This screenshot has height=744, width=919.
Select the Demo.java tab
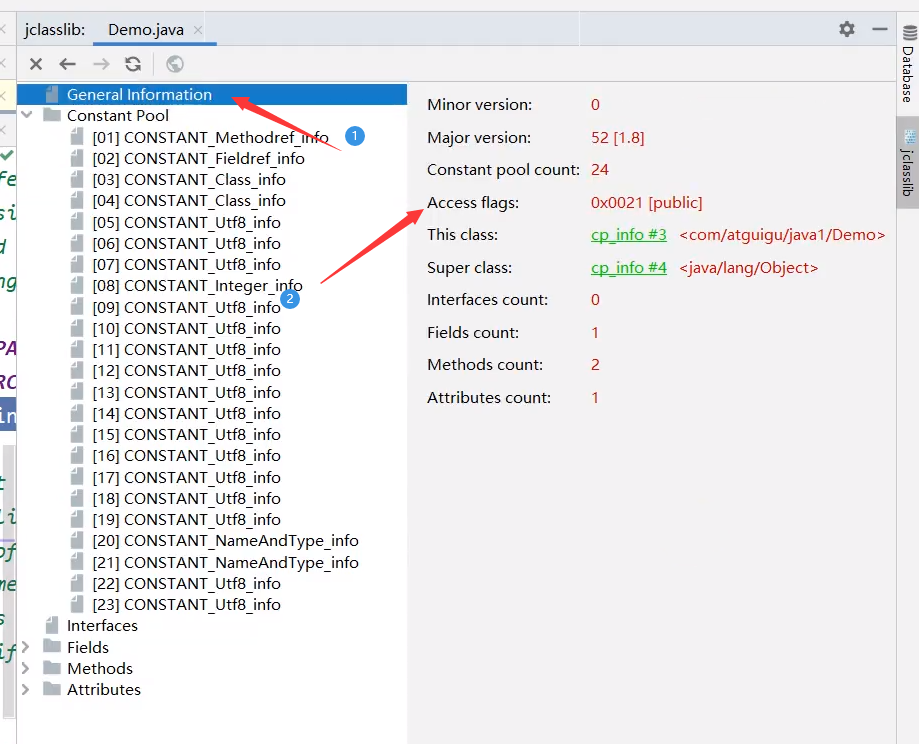coord(146,30)
